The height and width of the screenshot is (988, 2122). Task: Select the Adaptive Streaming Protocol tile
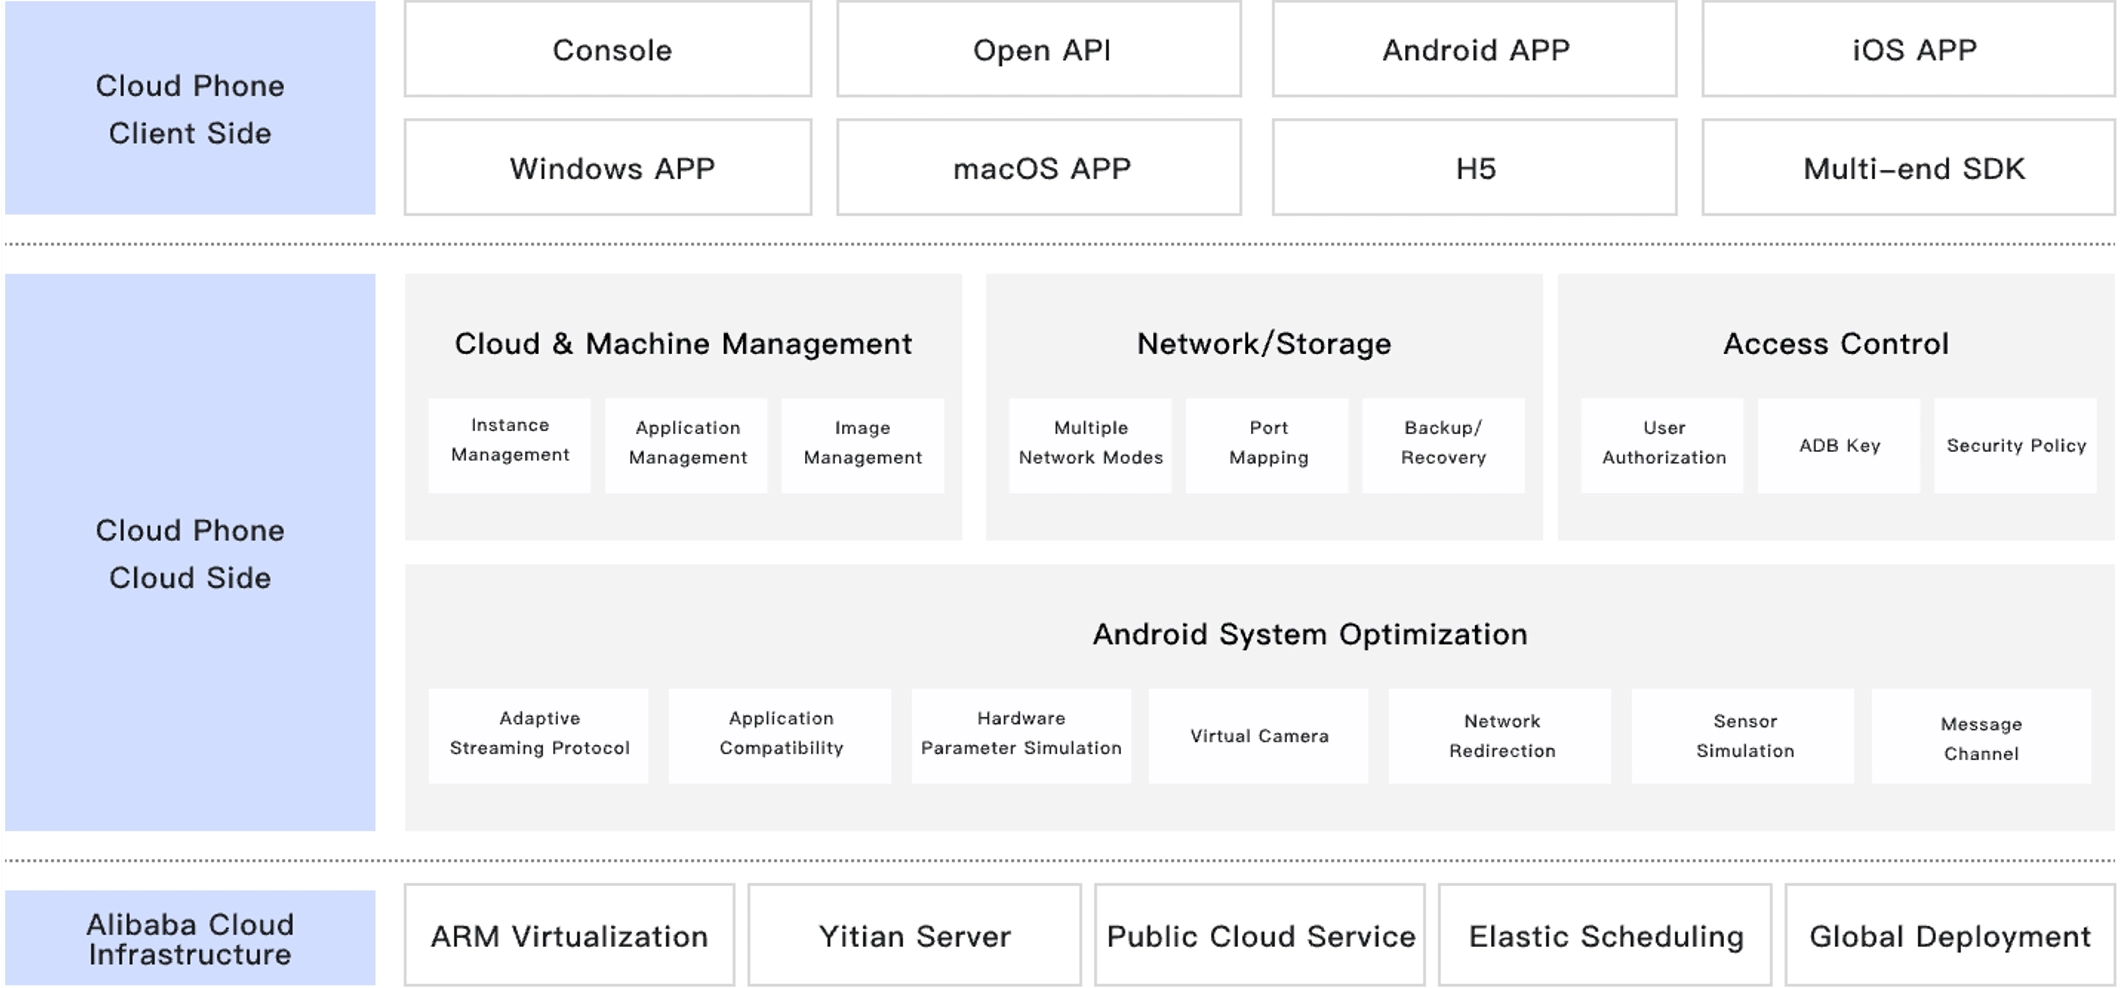[x=539, y=736]
